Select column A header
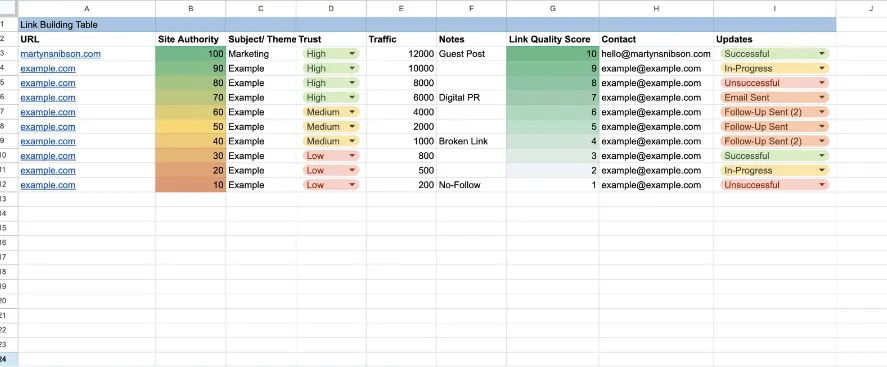Screen dimensions: 887x367 pyautogui.click(x=87, y=8)
